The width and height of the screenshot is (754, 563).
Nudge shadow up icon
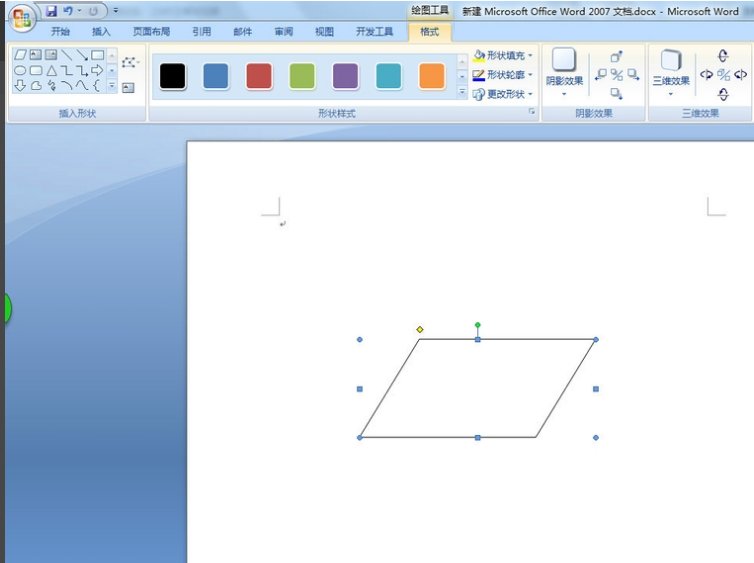point(616,57)
